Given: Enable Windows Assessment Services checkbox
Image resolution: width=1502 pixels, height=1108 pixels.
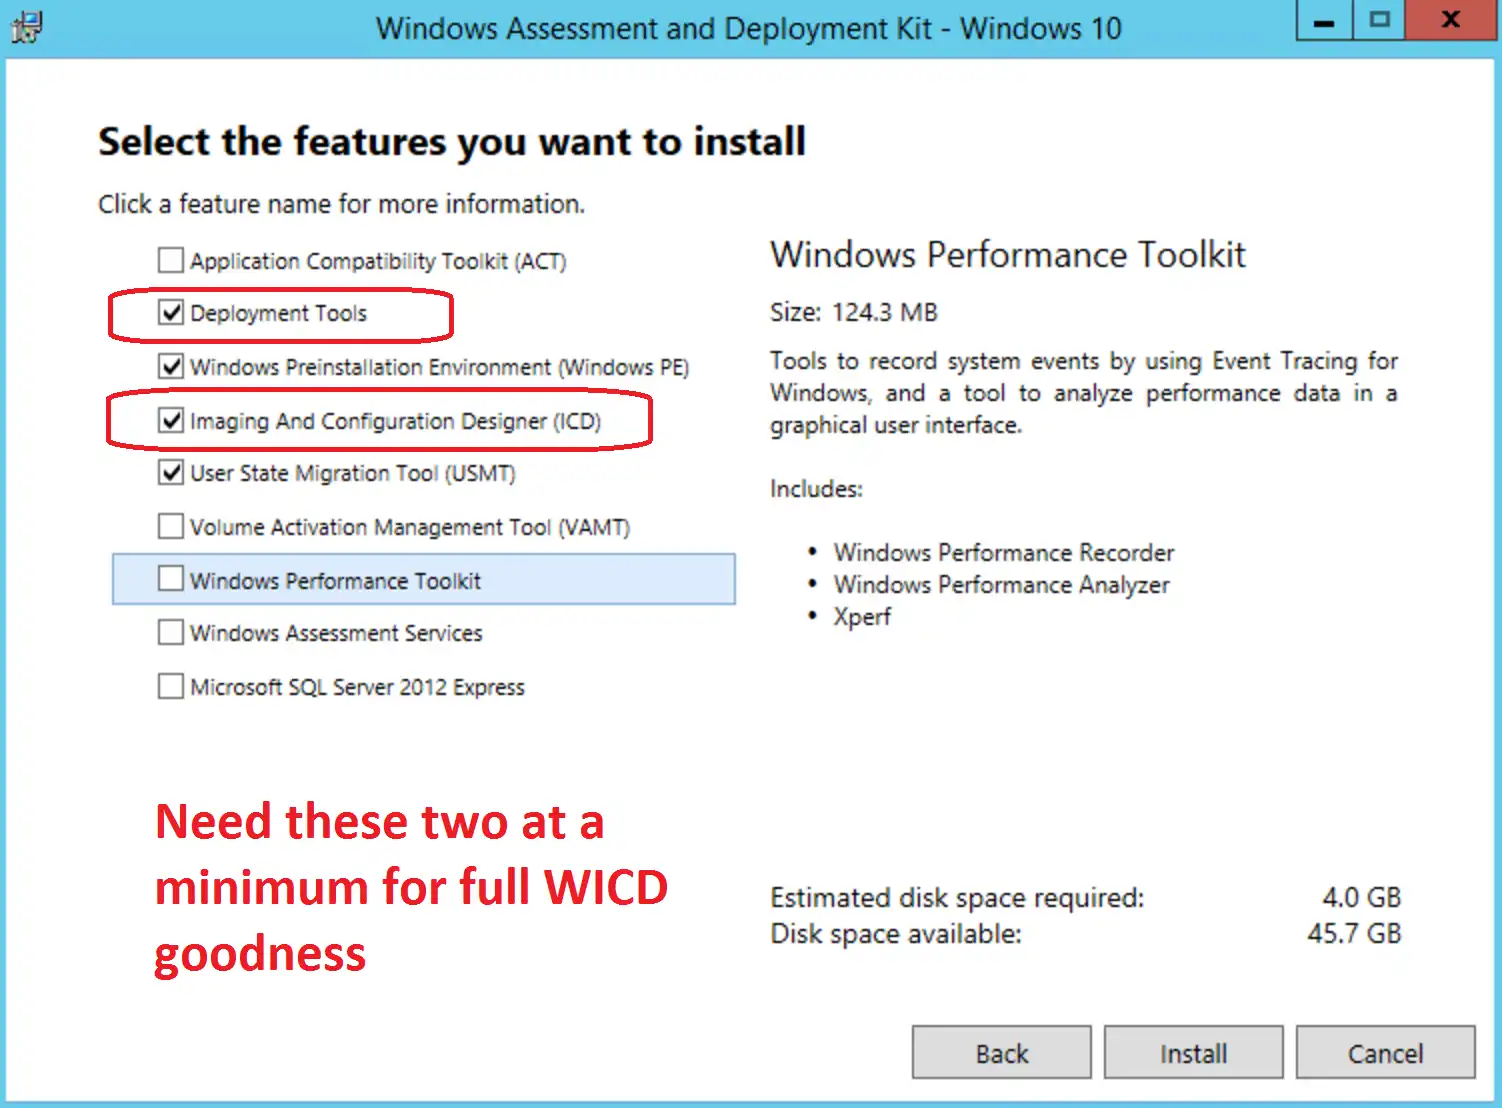Looking at the screenshot, I should (x=171, y=632).
